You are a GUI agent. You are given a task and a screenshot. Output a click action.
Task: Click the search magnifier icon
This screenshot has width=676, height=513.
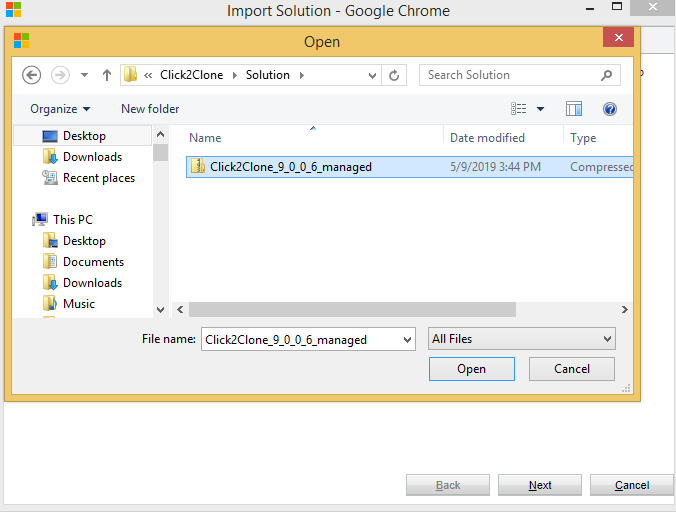point(606,75)
